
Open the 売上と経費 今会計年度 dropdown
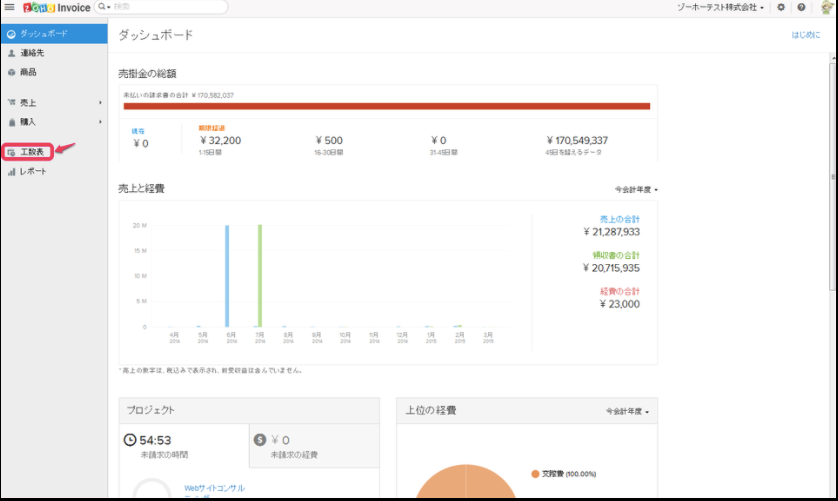pyautogui.click(x=636, y=190)
